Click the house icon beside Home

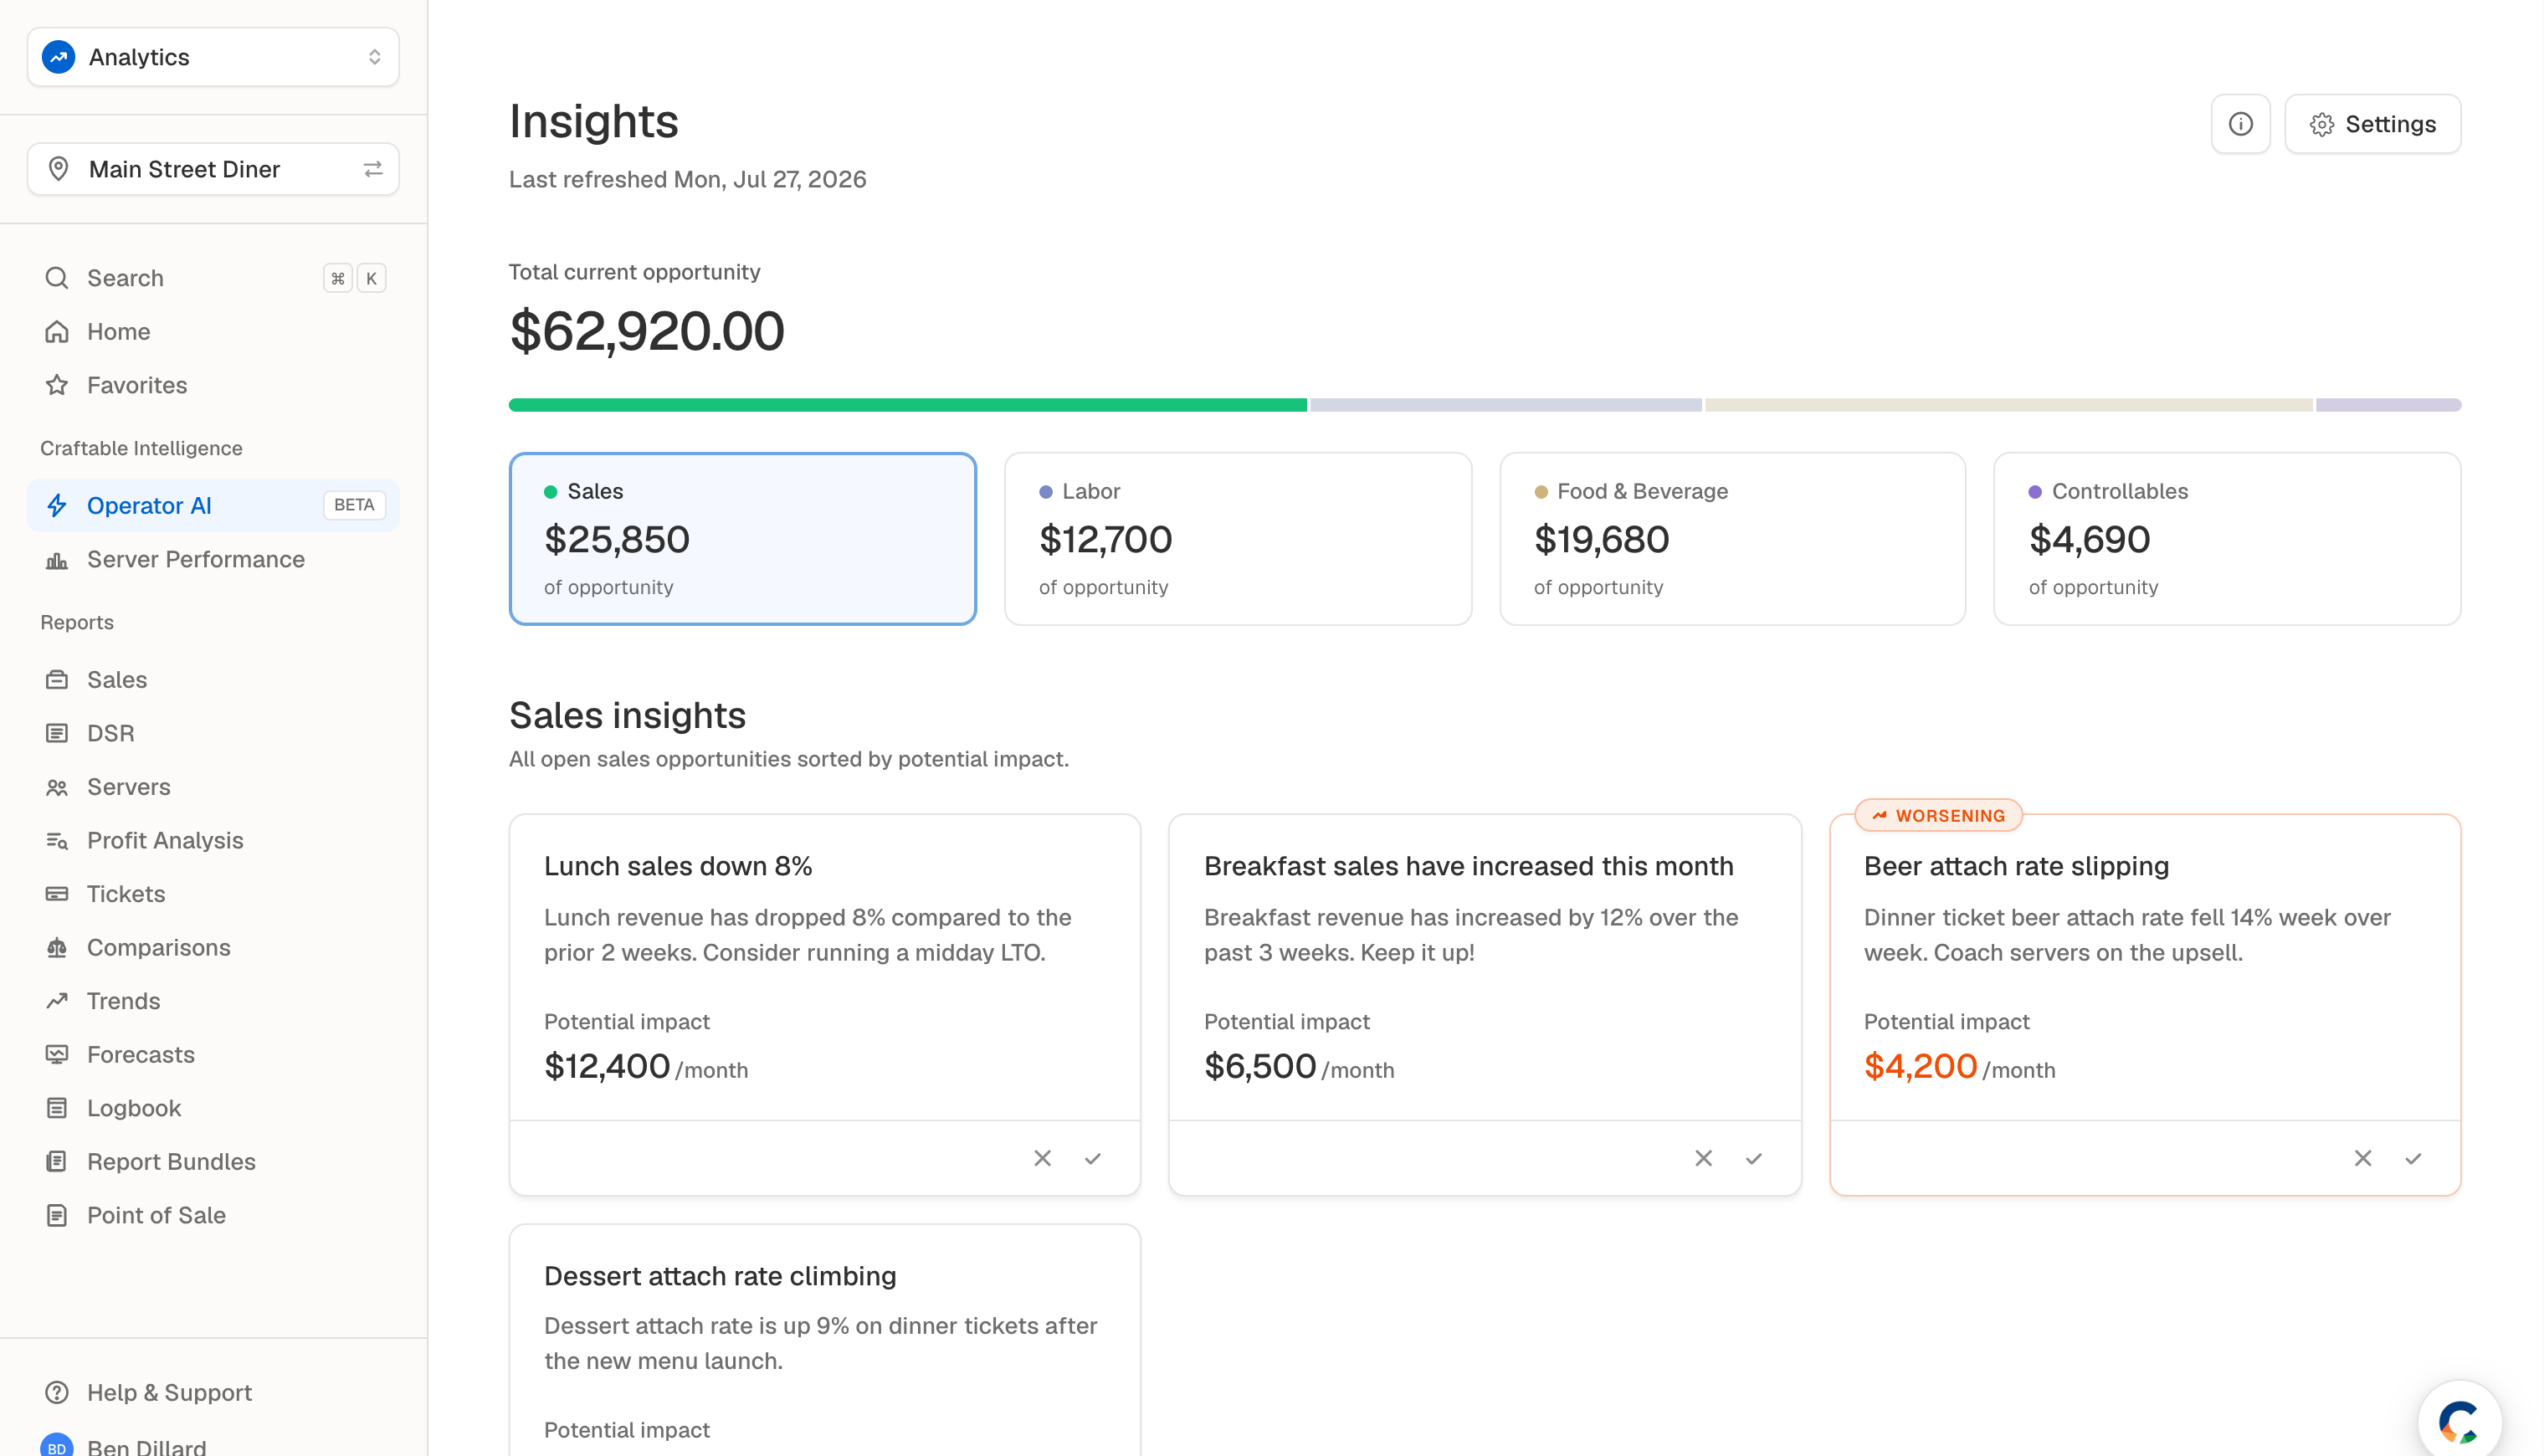point(57,332)
